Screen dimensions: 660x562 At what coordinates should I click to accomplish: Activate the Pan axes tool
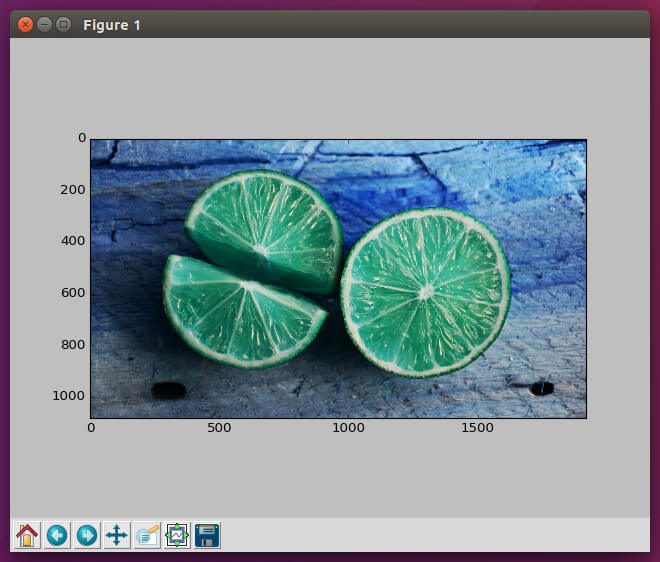(117, 535)
